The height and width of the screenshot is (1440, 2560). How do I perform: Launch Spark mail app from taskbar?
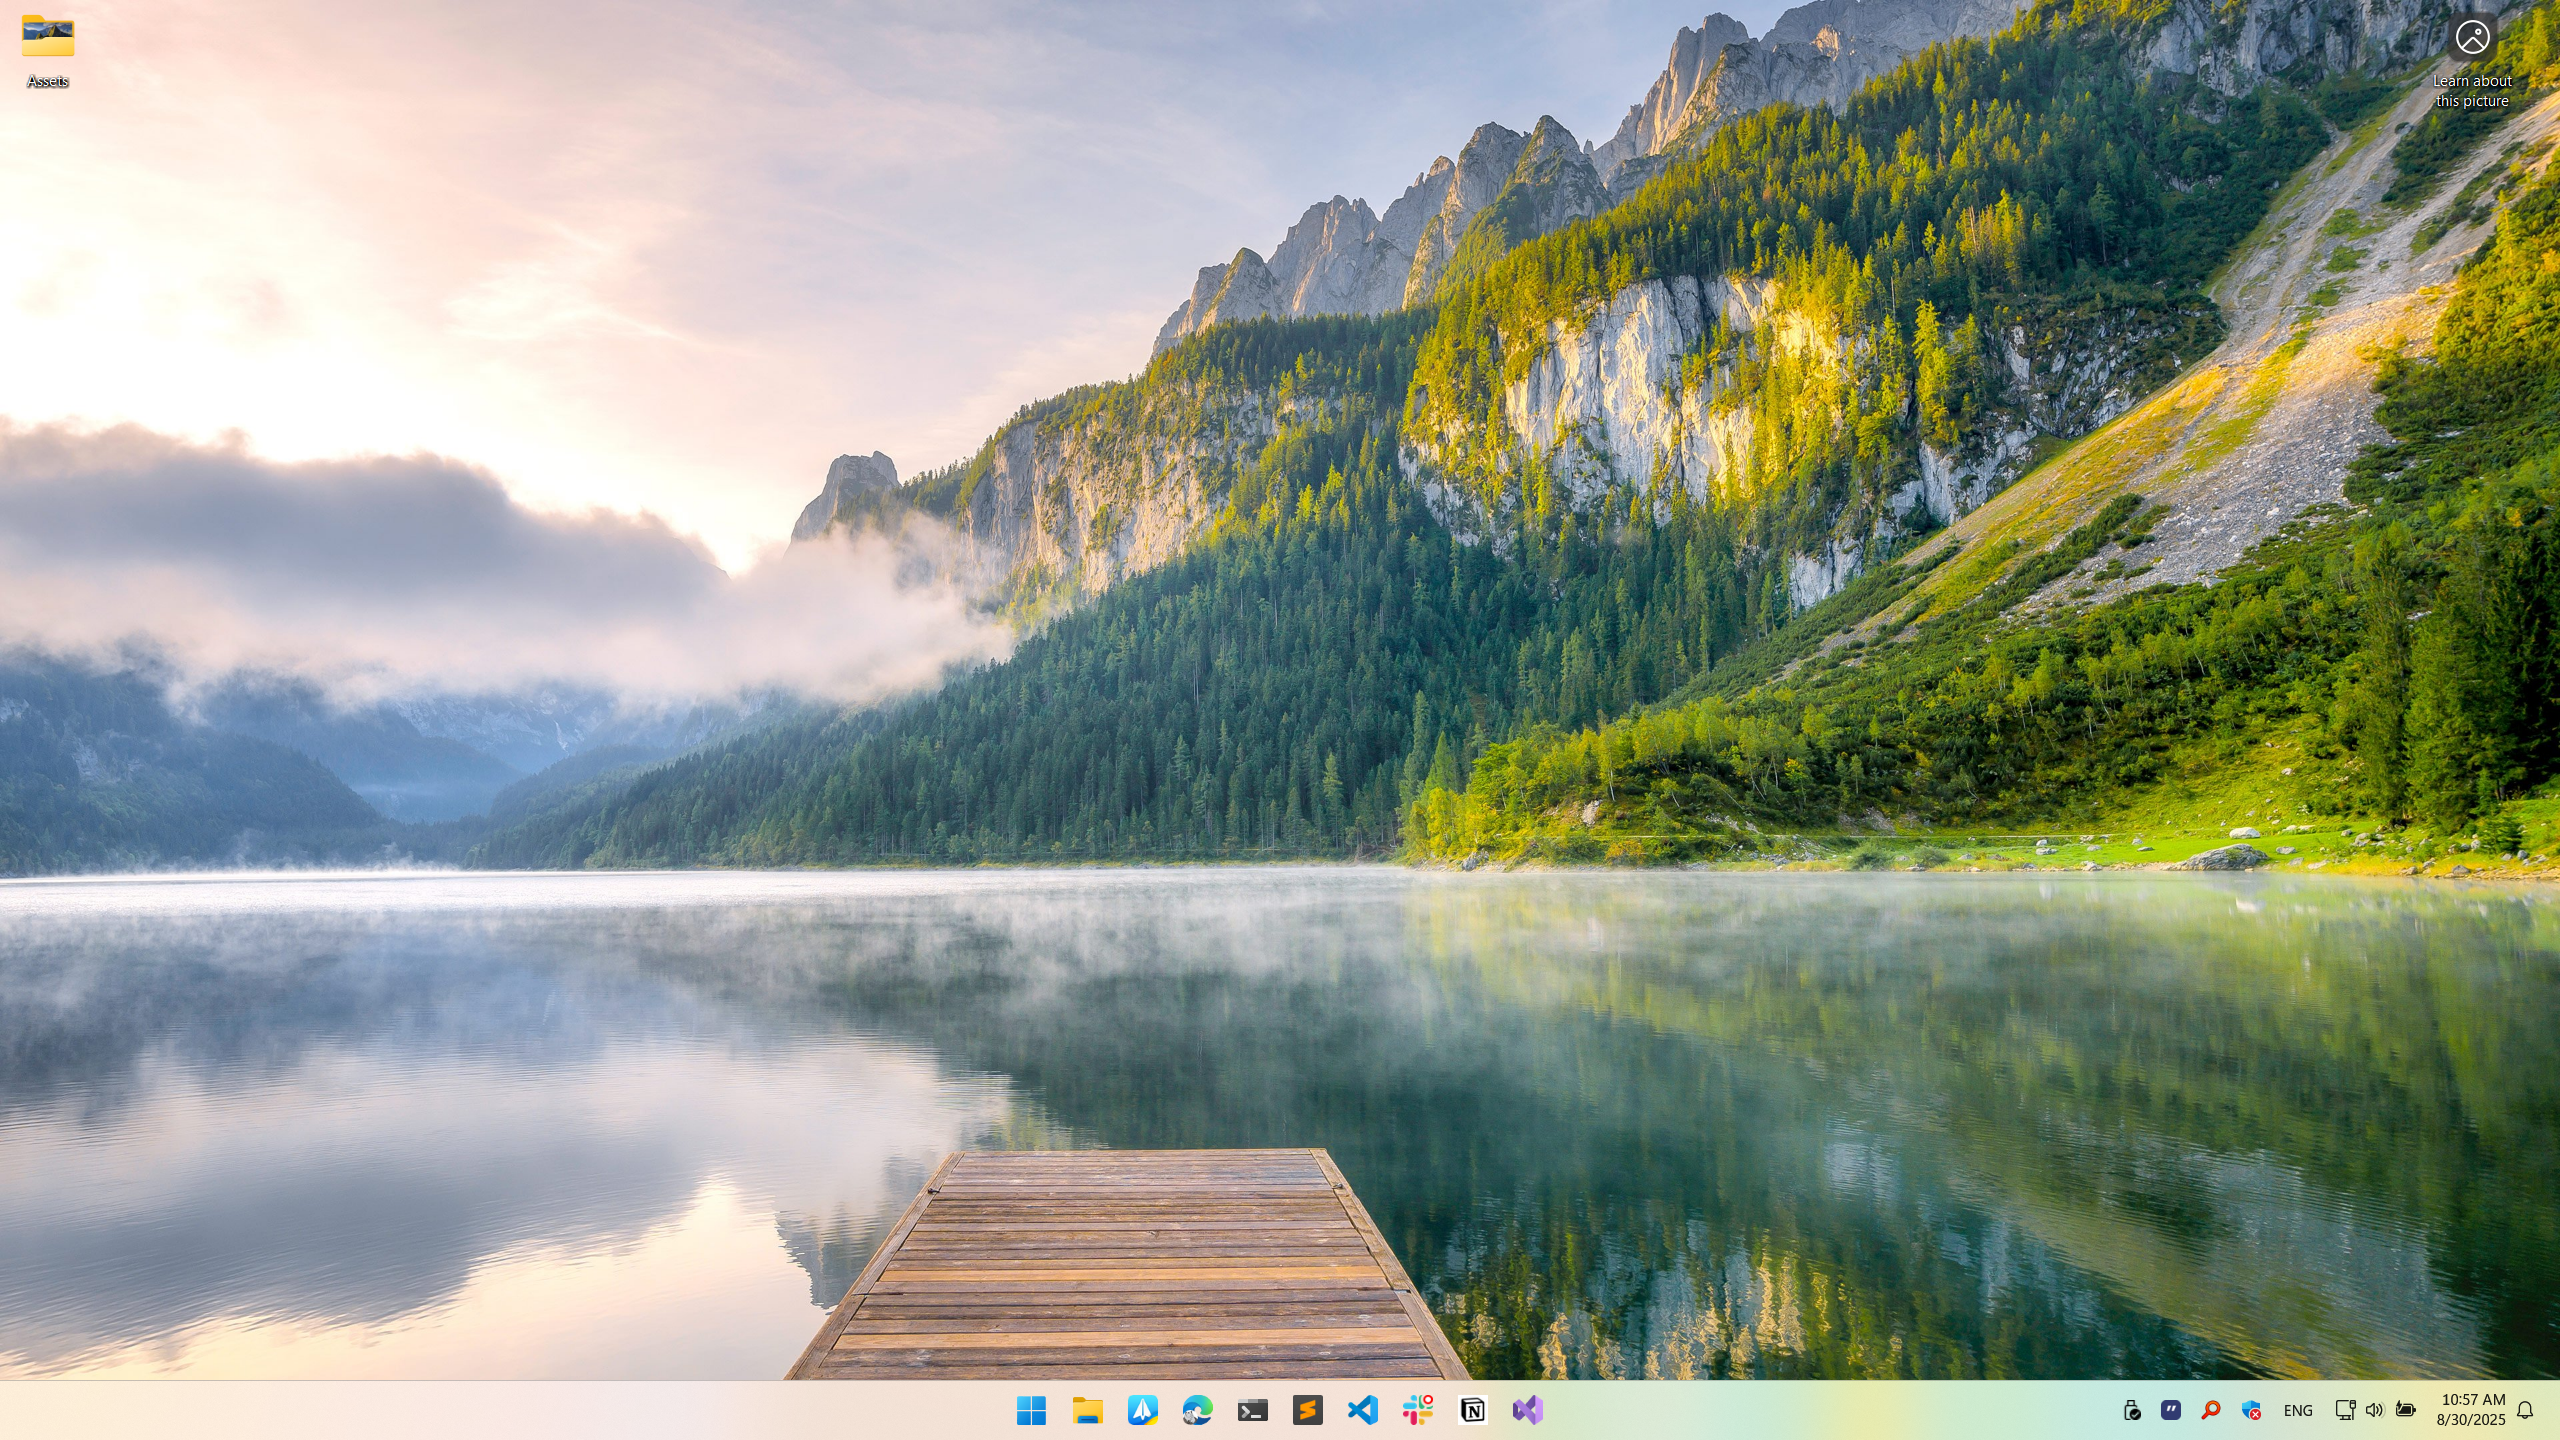1142,1410
